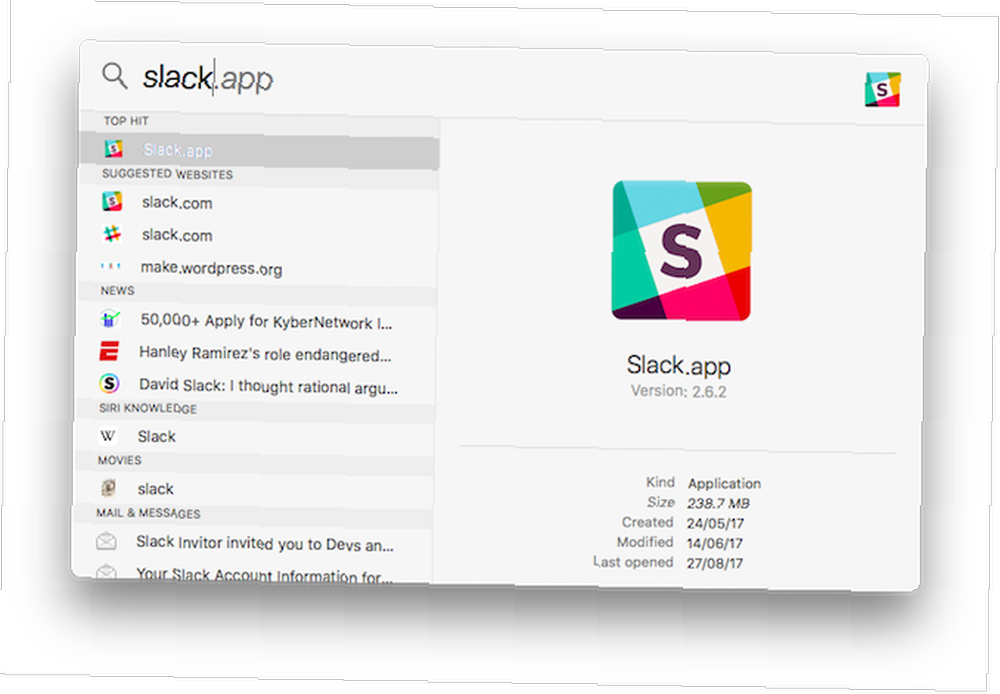This screenshot has height=694, width=1000.
Task: Select the Slack Siri Knowledge result
Action: 254,437
